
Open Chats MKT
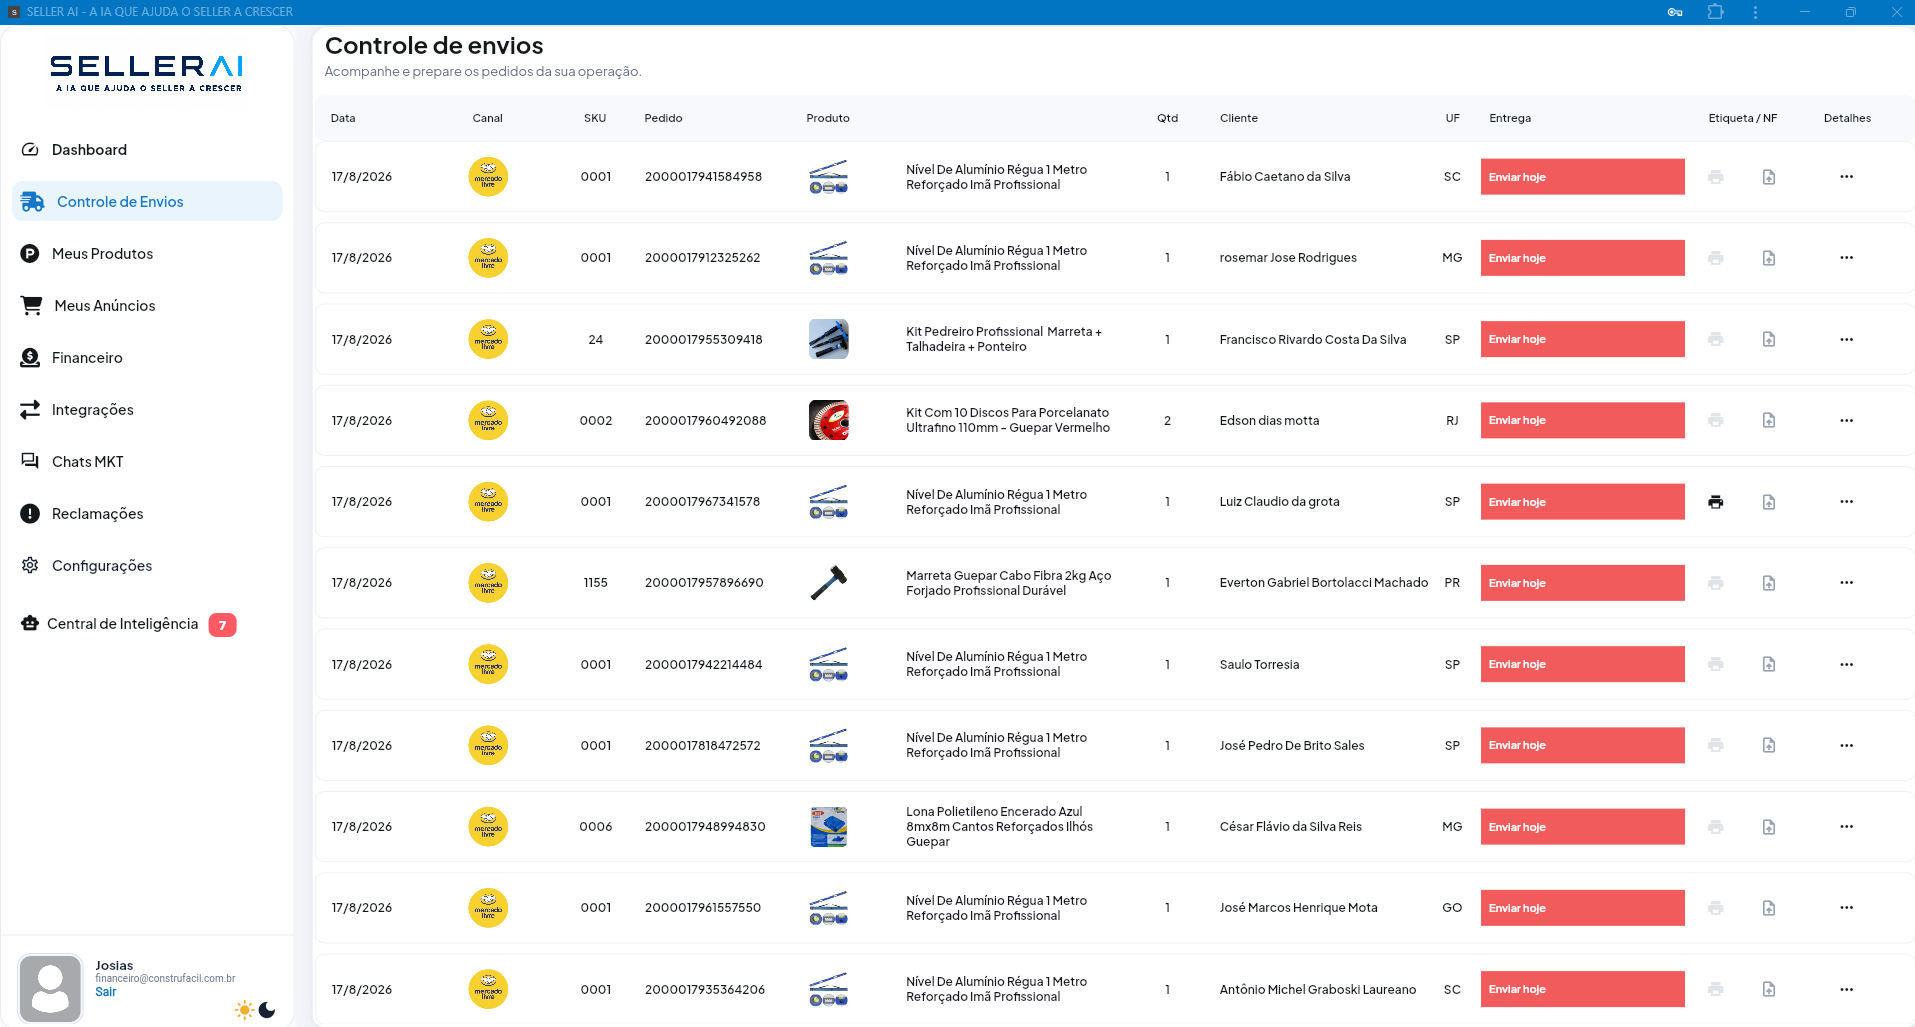point(87,462)
